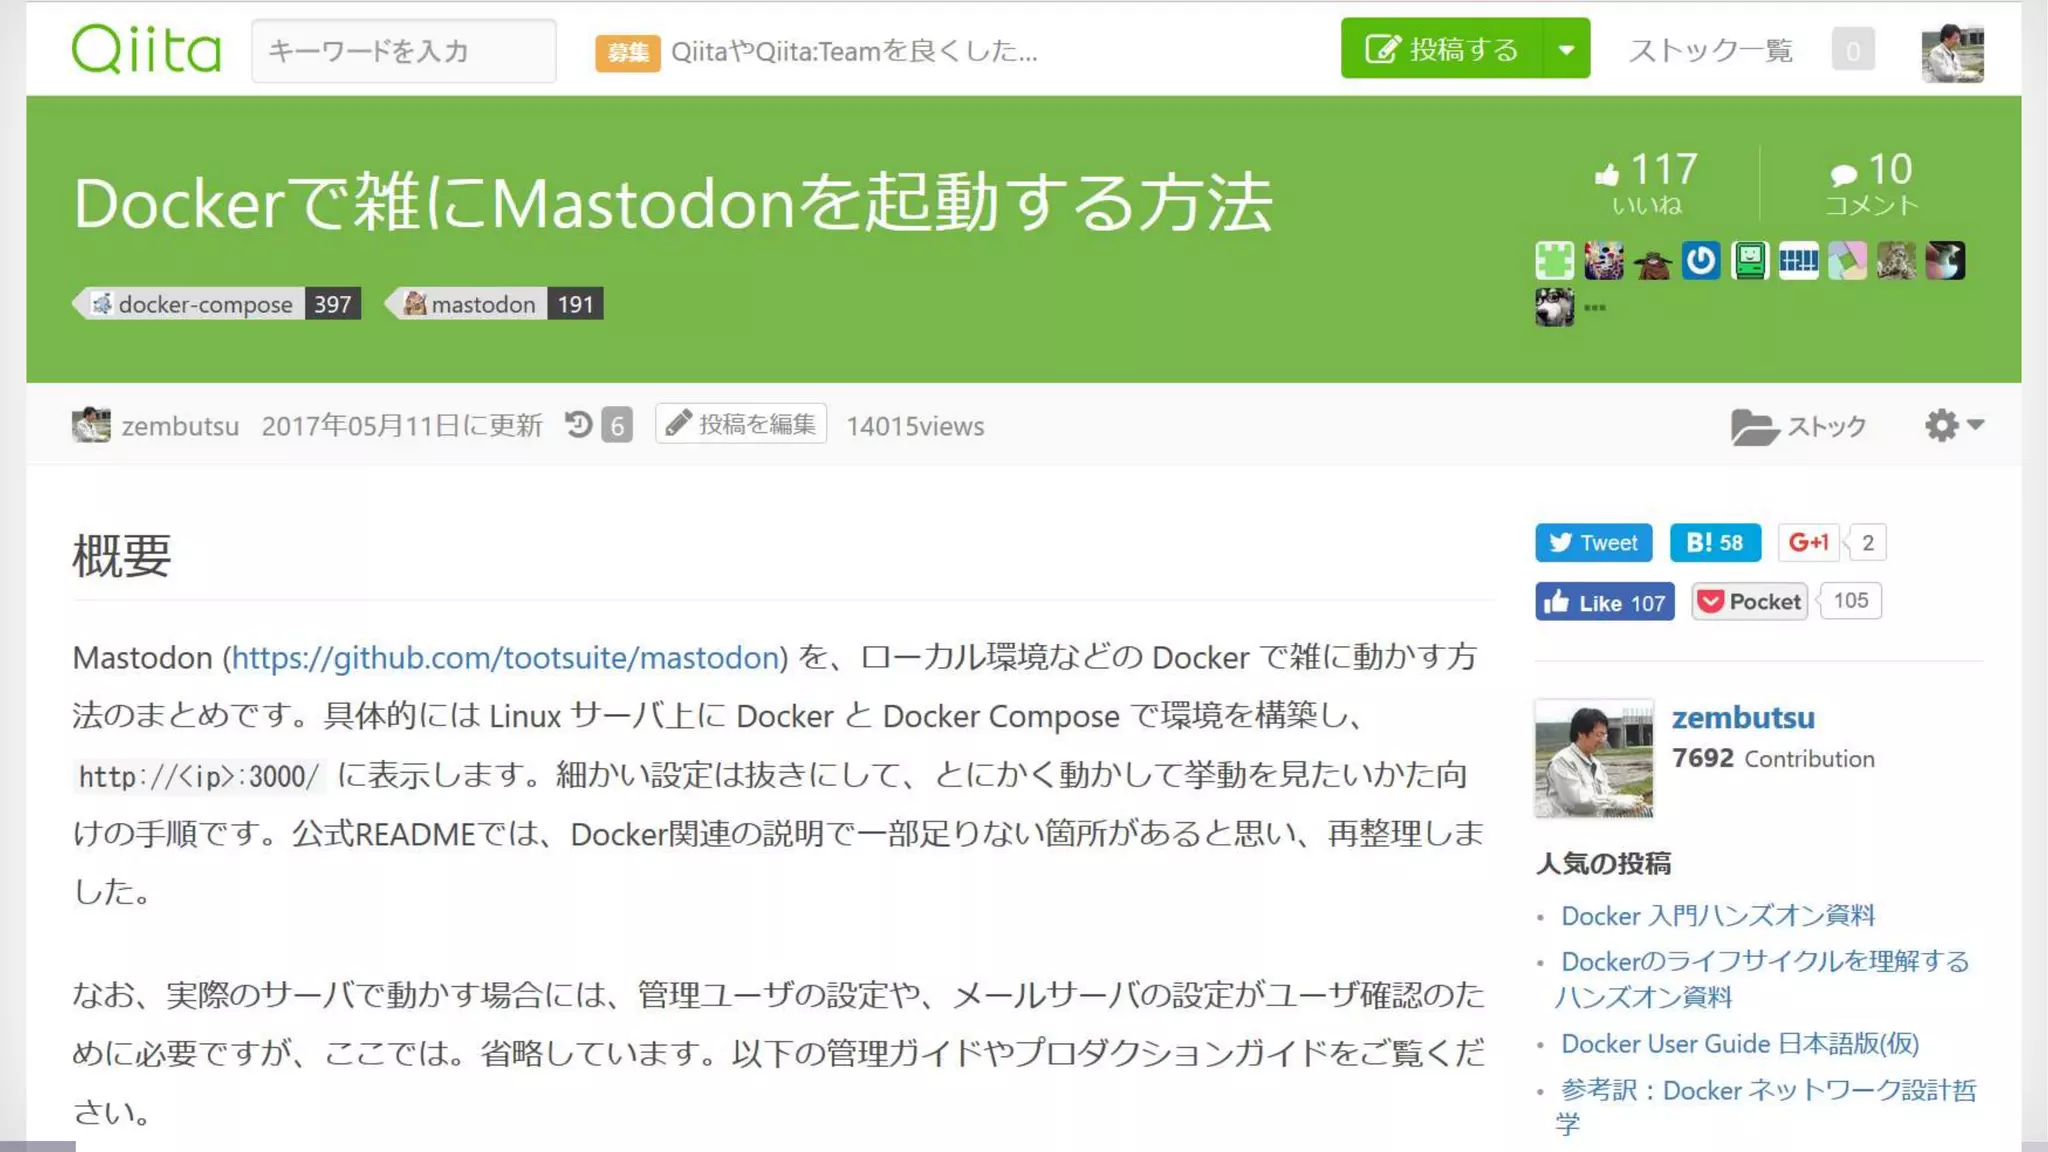Click the Facebook Like button

1604,602
